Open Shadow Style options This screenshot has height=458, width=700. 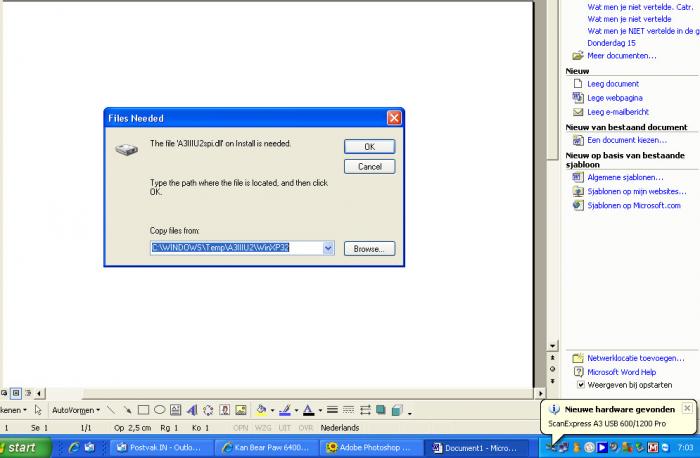381,410
